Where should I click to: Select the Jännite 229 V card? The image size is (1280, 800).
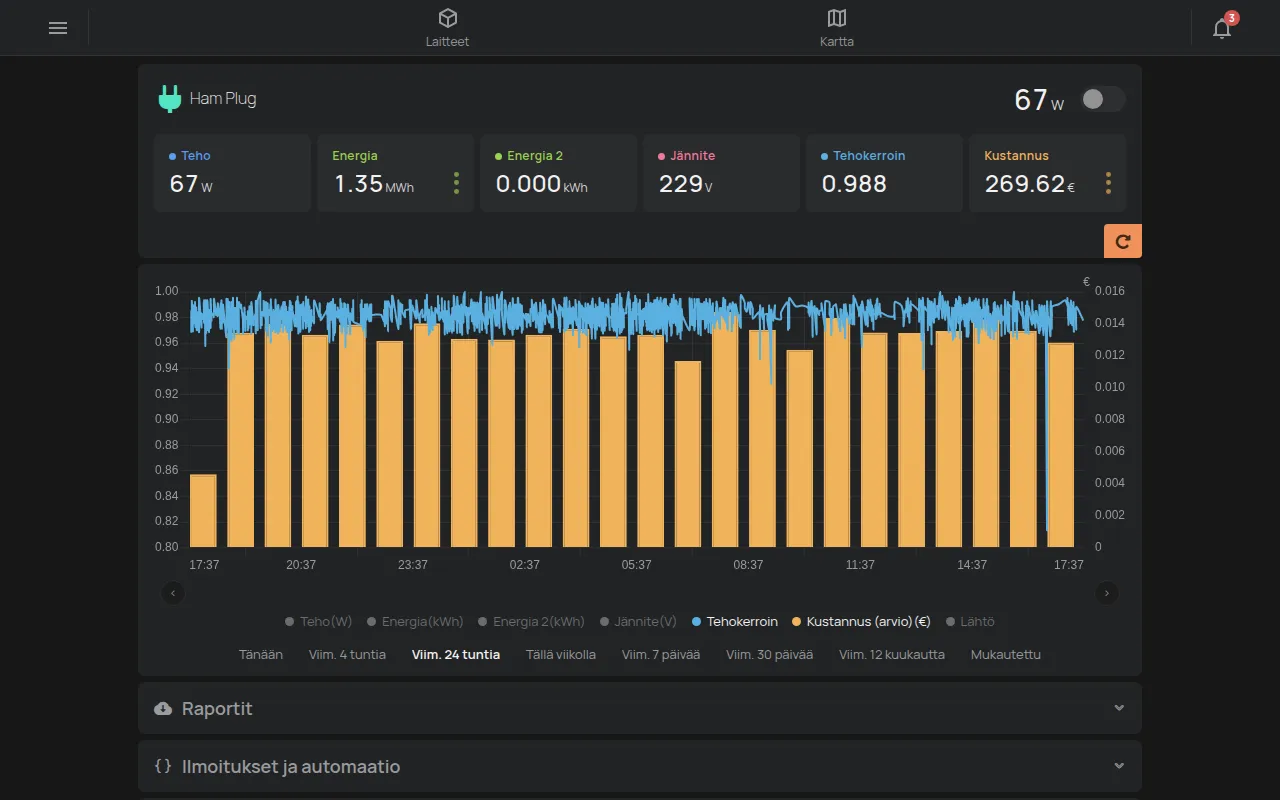click(x=721, y=173)
